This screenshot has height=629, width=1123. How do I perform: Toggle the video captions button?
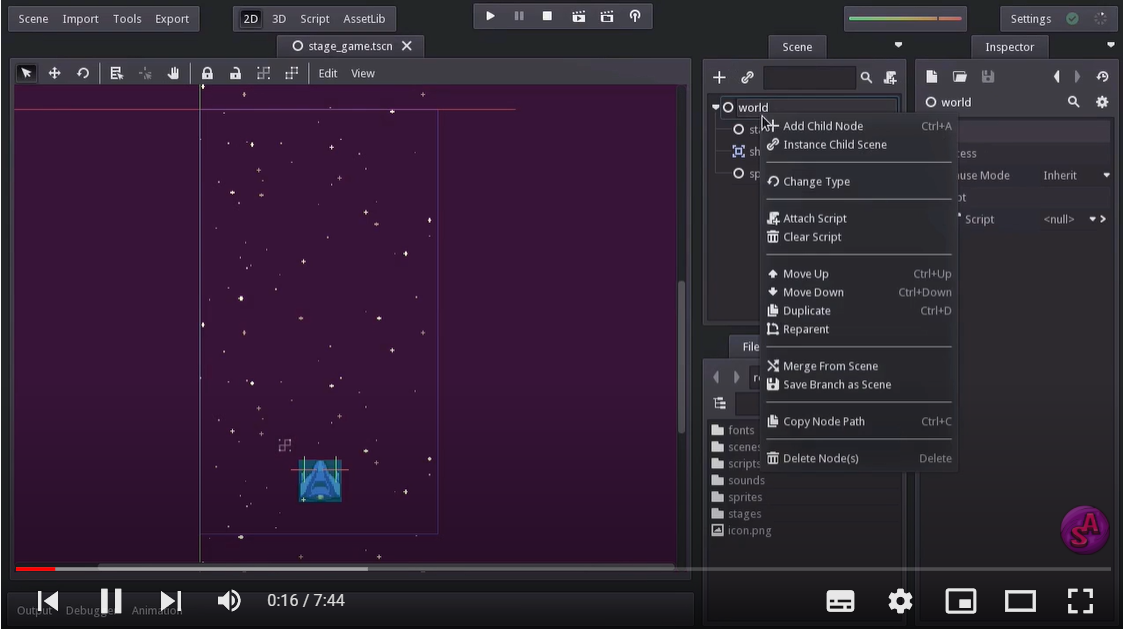click(x=840, y=600)
